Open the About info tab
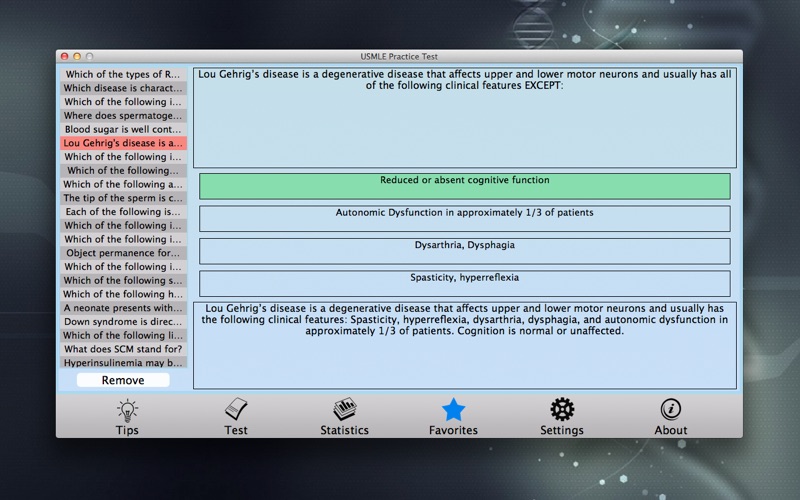The height and width of the screenshot is (500, 800). coord(670,417)
